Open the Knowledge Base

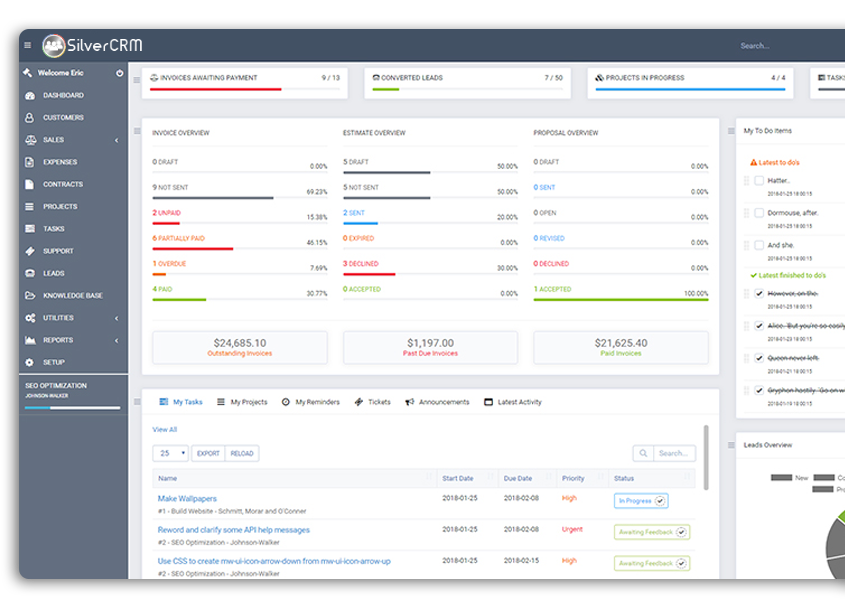click(75, 295)
